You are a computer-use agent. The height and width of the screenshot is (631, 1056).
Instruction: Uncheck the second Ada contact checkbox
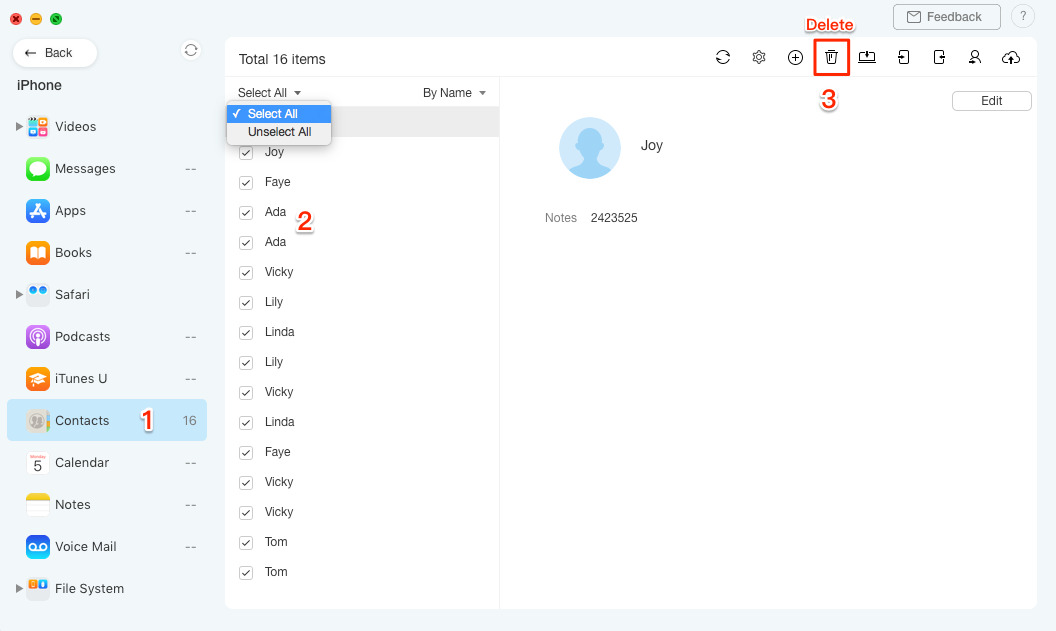pyautogui.click(x=246, y=242)
